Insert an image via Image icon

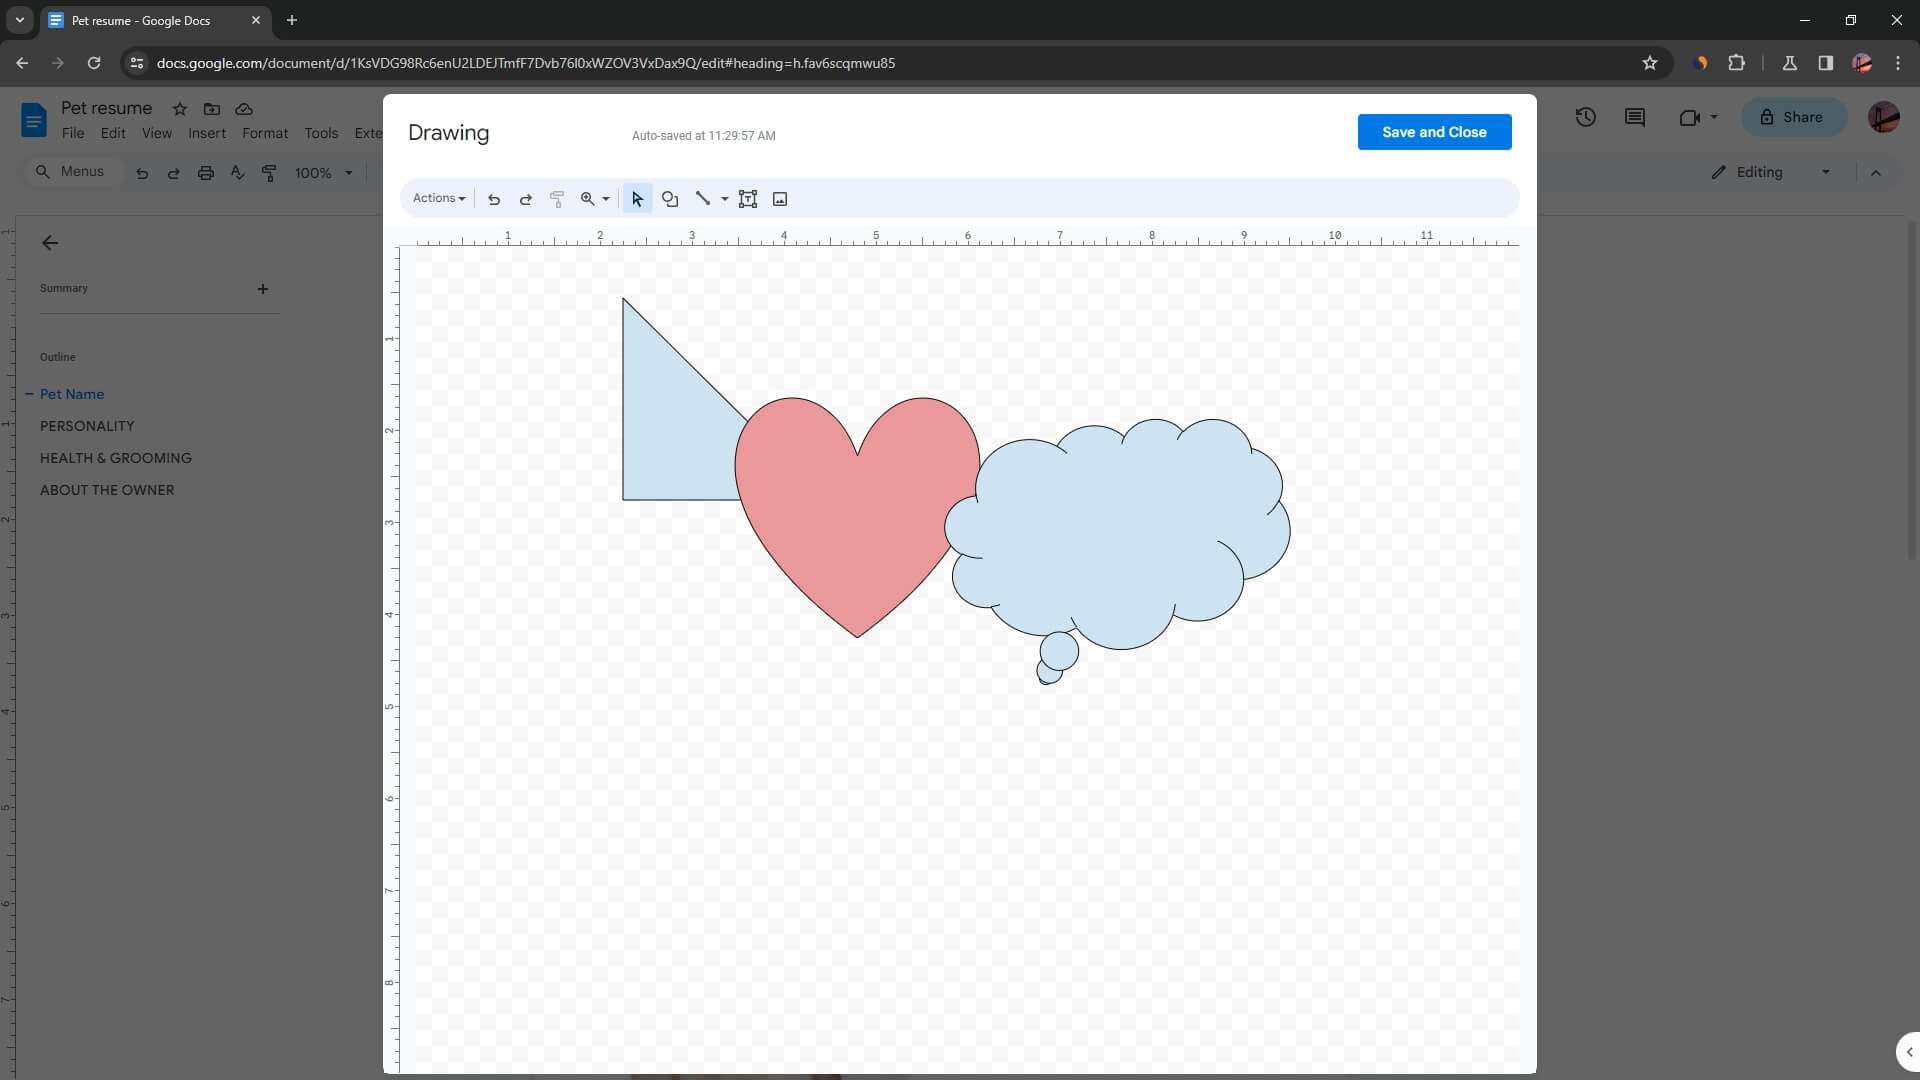(780, 199)
